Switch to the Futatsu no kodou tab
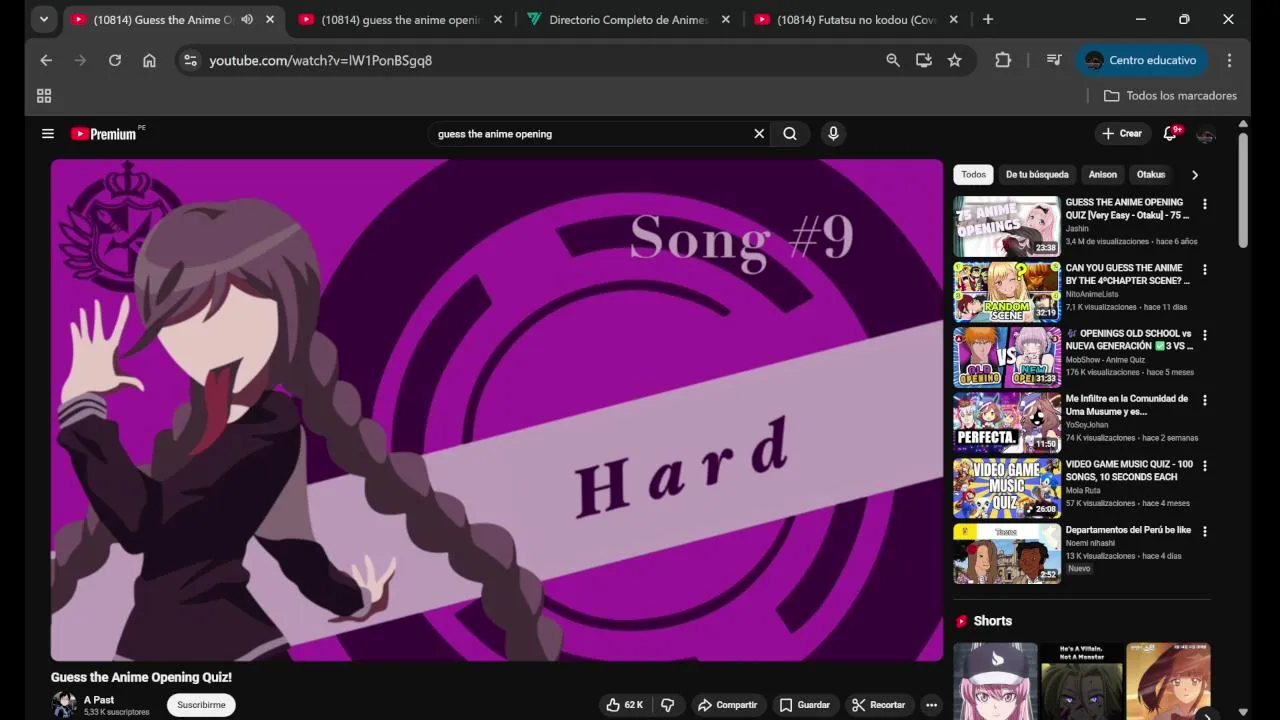 tap(856, 19)
